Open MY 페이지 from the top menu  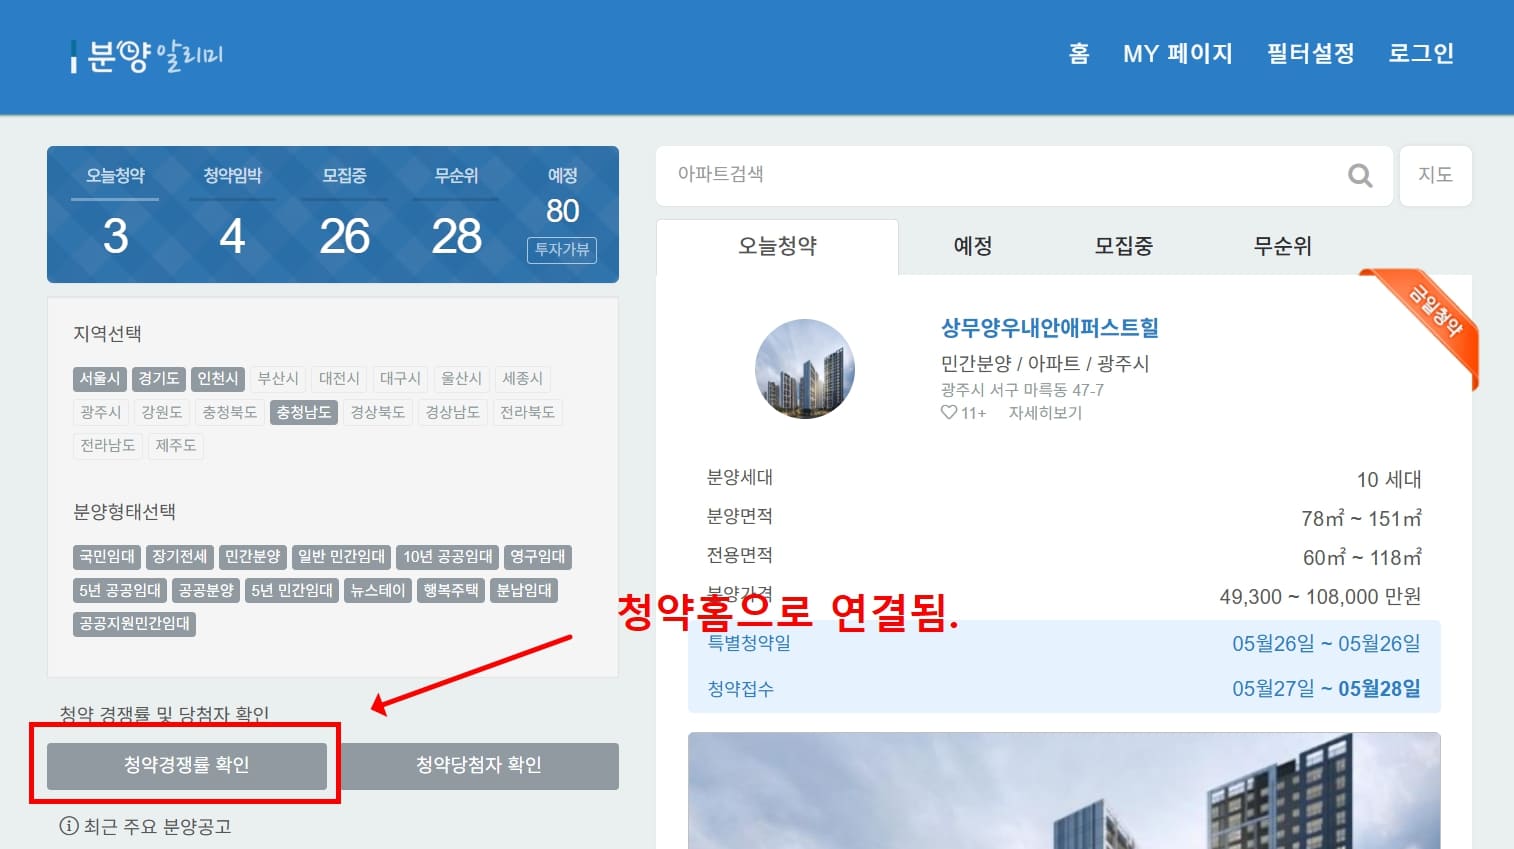pos(1178,54)
